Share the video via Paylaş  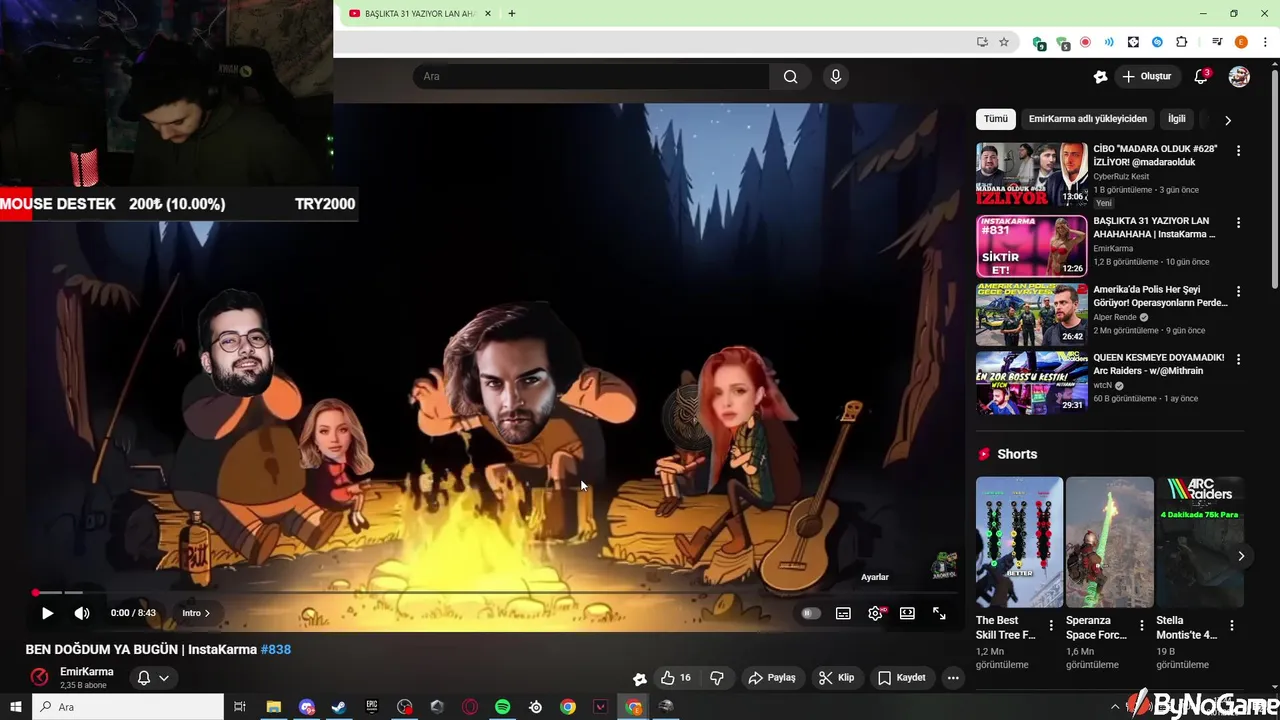[772, 678]
